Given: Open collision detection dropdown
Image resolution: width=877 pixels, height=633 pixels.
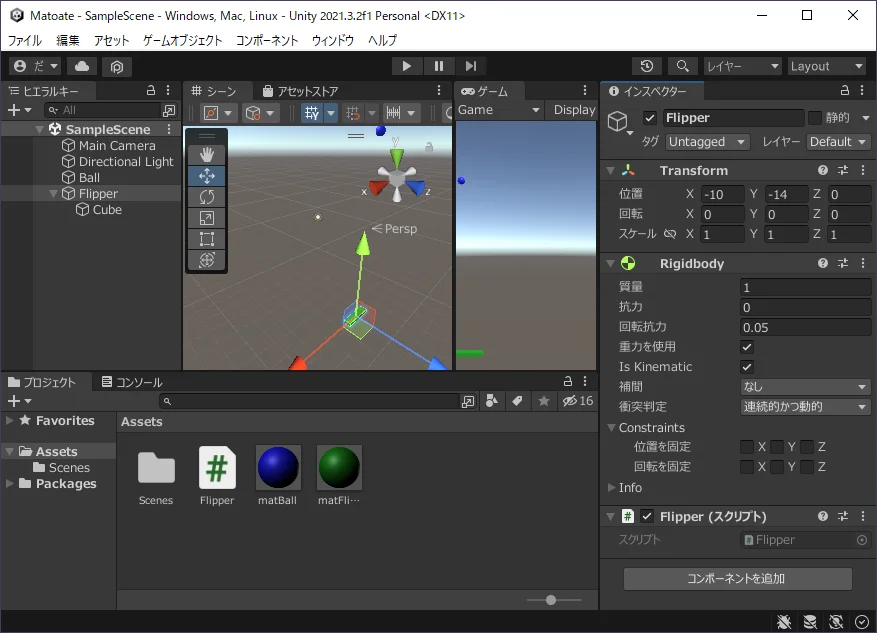Looking at the screenshot, I should [x=805, y=407].
